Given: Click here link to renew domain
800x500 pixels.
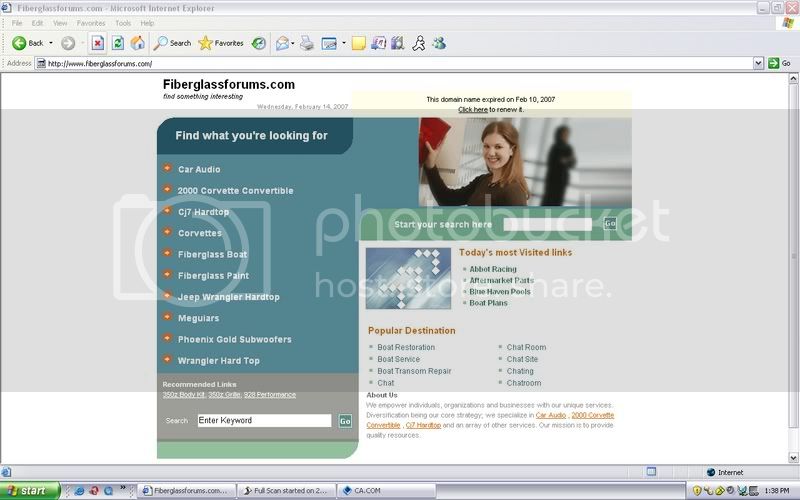Looking at the screenshot, I should coord(472,110).
